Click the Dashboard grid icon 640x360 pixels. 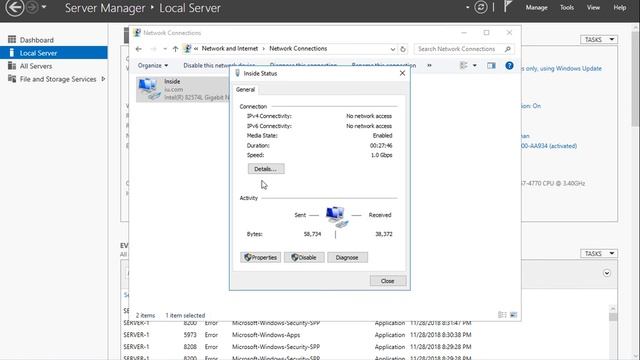click(12, 40)
